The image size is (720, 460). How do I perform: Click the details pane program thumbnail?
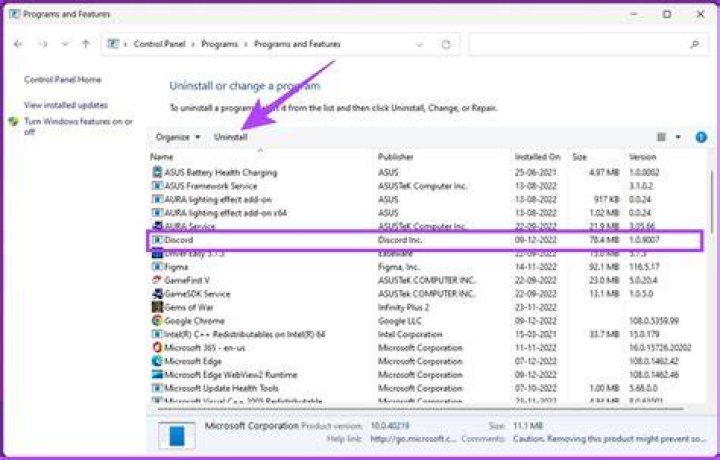176,434
